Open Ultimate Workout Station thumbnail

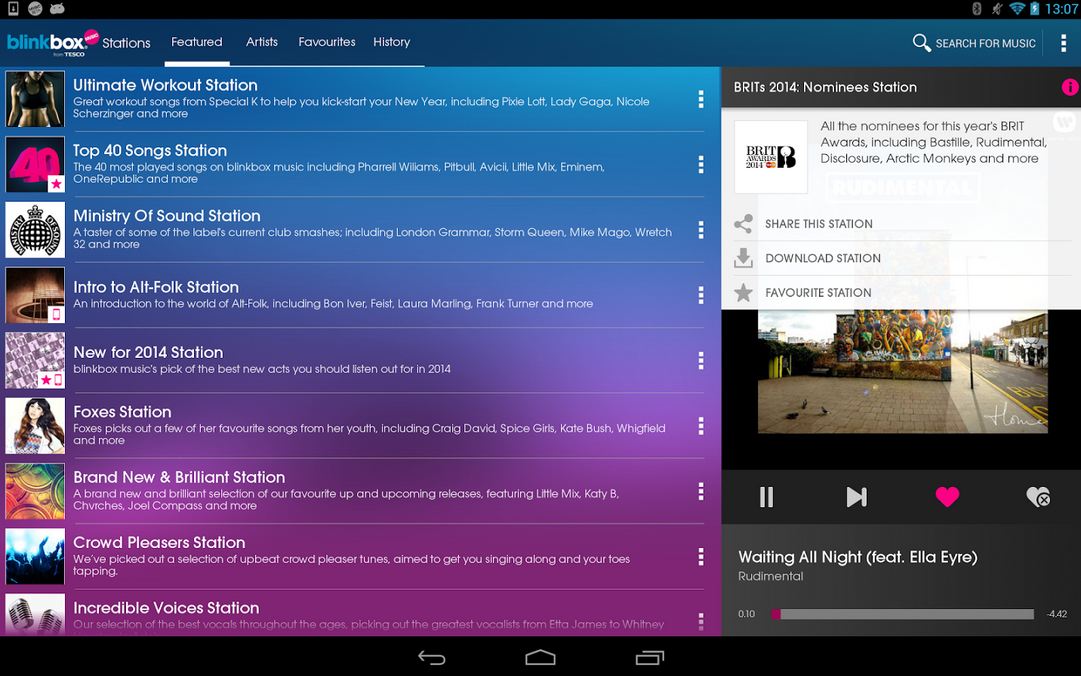(35, 99)
